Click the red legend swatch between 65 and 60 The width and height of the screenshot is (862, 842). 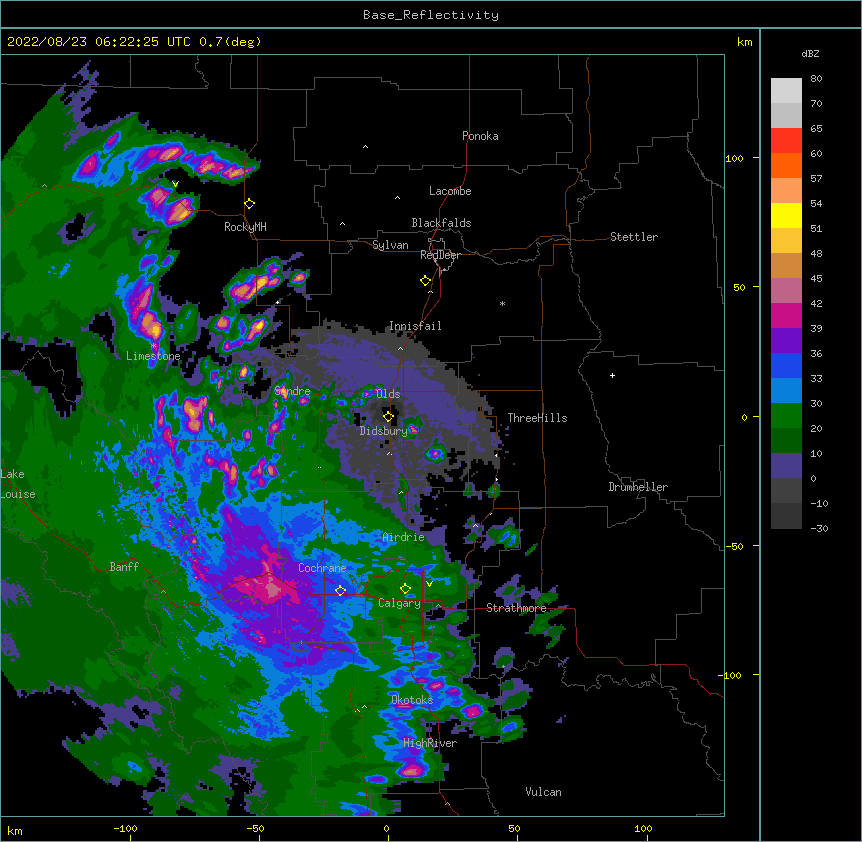786,140
